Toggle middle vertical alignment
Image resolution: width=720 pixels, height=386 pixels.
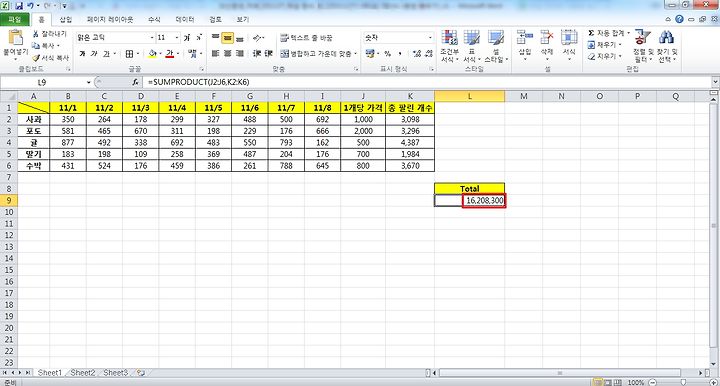227,38
